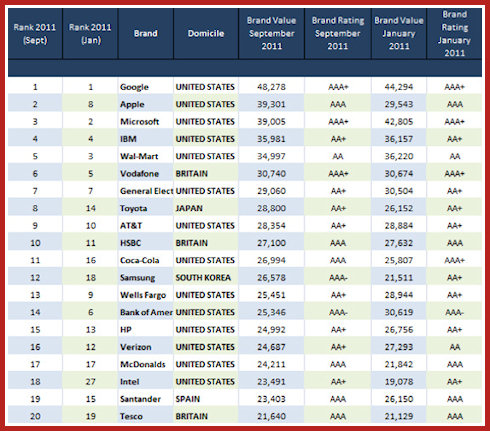Select value 24,992 in HP row
Screen dimensions: 490x431
coord(271,330)
